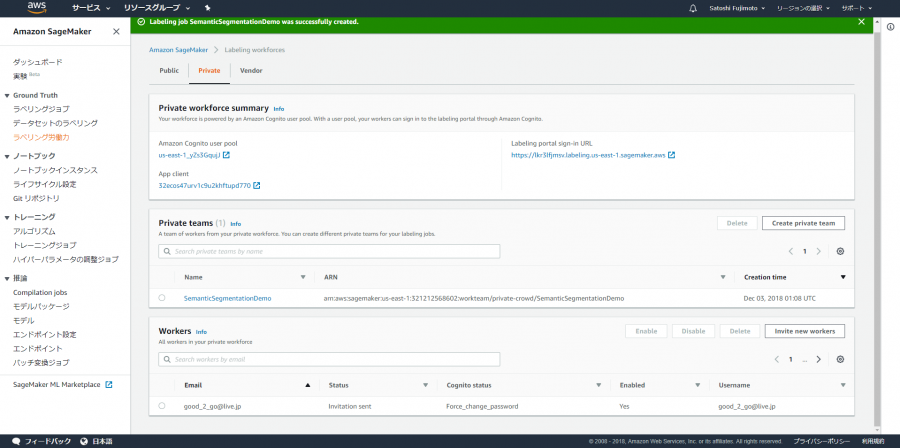This screenshot has height=448, width=900.
Task: Open the SemanticSegmentationDemo team link
Action: [x=227, y=298]
